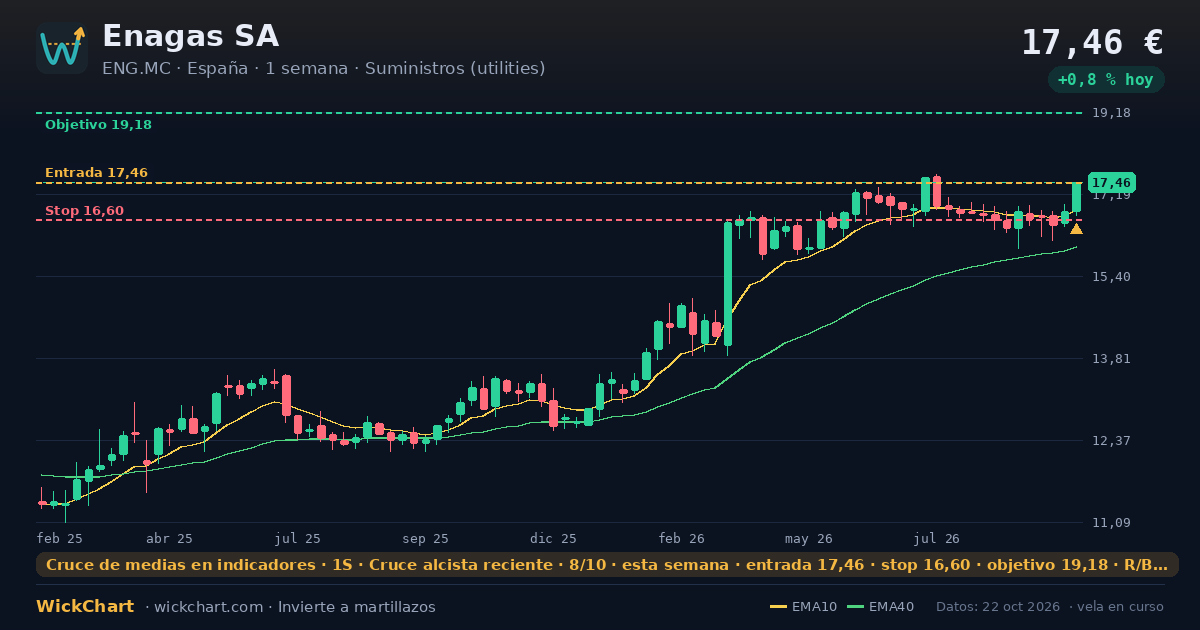Click the Stop 16,60 label
Screen dimensions: 1200x630
84,211
